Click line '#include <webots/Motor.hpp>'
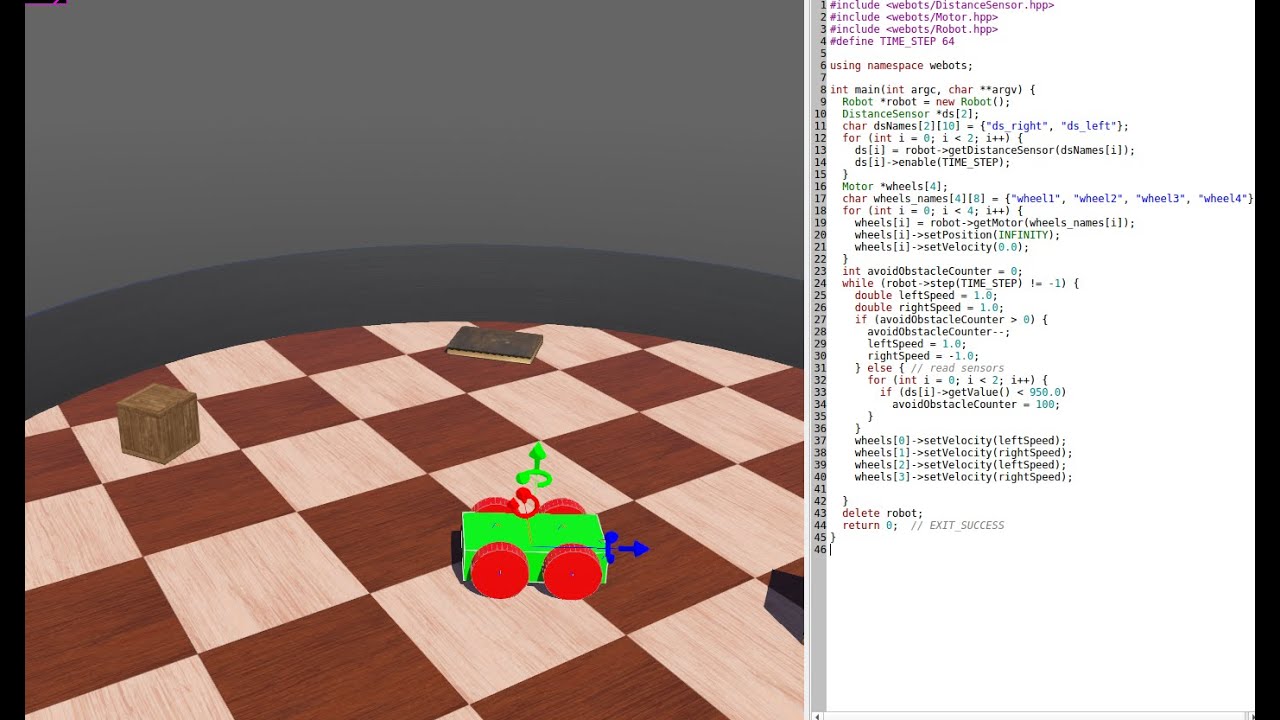 pos(914,18)
